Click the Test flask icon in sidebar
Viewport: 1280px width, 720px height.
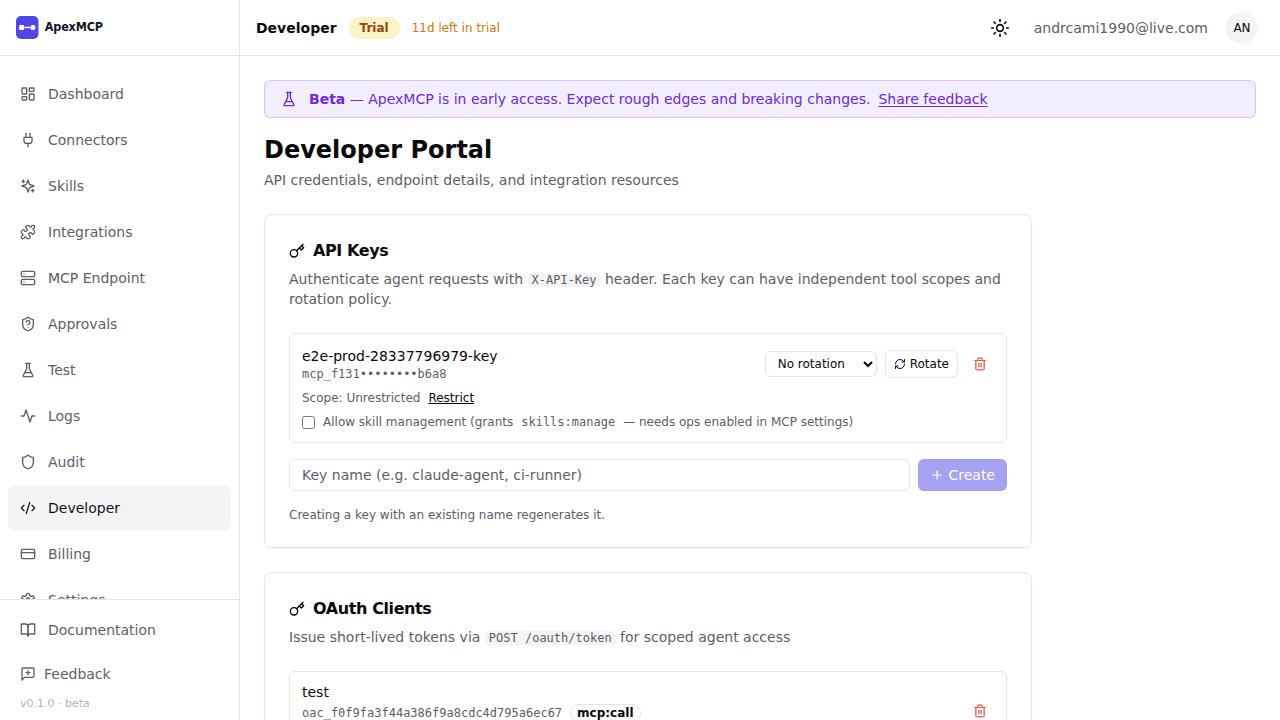(x=28, y=370)
